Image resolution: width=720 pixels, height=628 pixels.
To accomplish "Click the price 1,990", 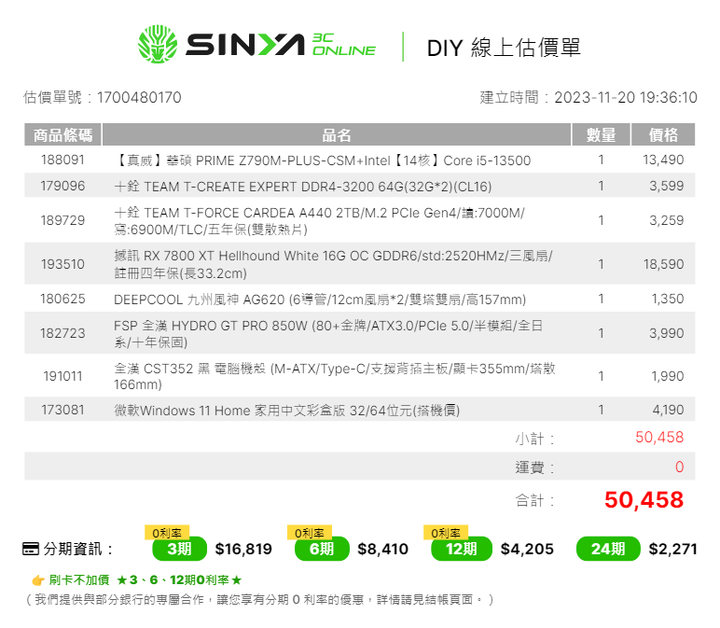I will point(668,376).
